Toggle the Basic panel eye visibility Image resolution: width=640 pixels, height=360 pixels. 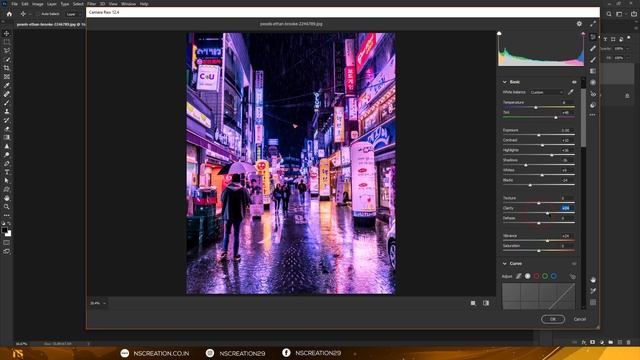pos(574,82)
